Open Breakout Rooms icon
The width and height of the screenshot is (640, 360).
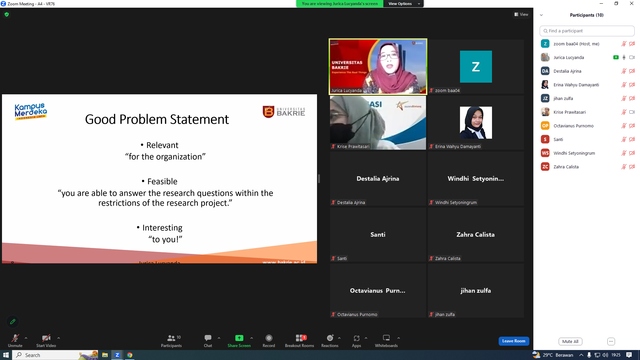[x=301, y=338]
